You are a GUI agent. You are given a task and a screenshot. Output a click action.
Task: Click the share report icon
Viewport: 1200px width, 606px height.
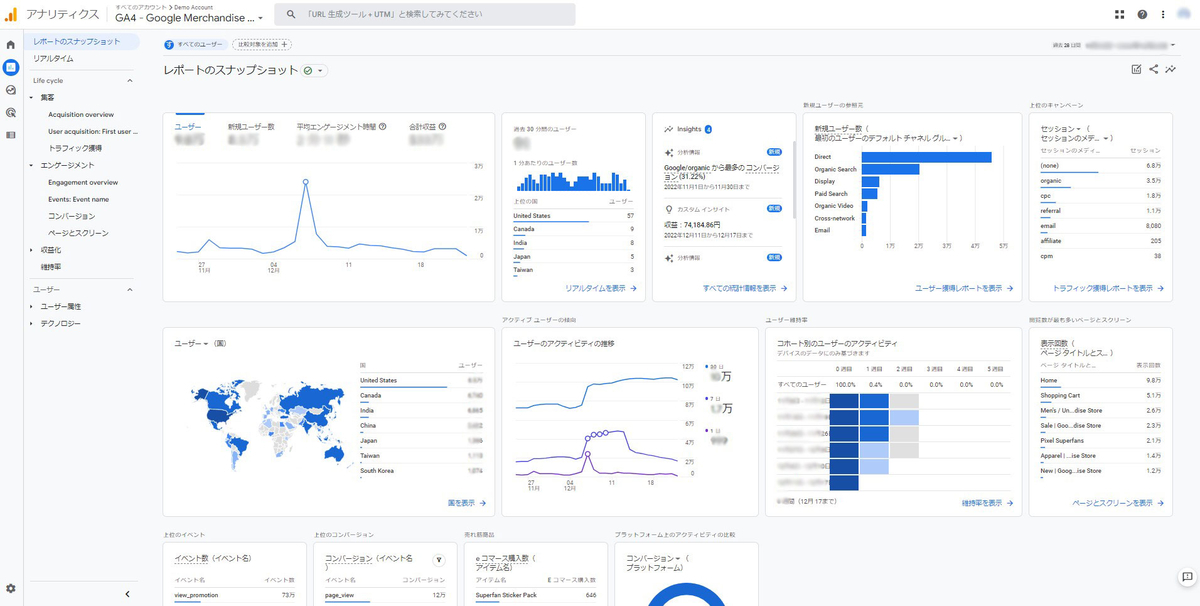click(1154, 69)
